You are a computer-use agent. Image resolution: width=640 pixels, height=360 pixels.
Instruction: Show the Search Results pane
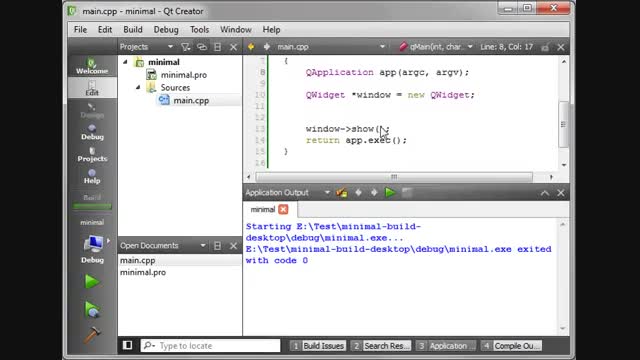[x=380, y=346]
